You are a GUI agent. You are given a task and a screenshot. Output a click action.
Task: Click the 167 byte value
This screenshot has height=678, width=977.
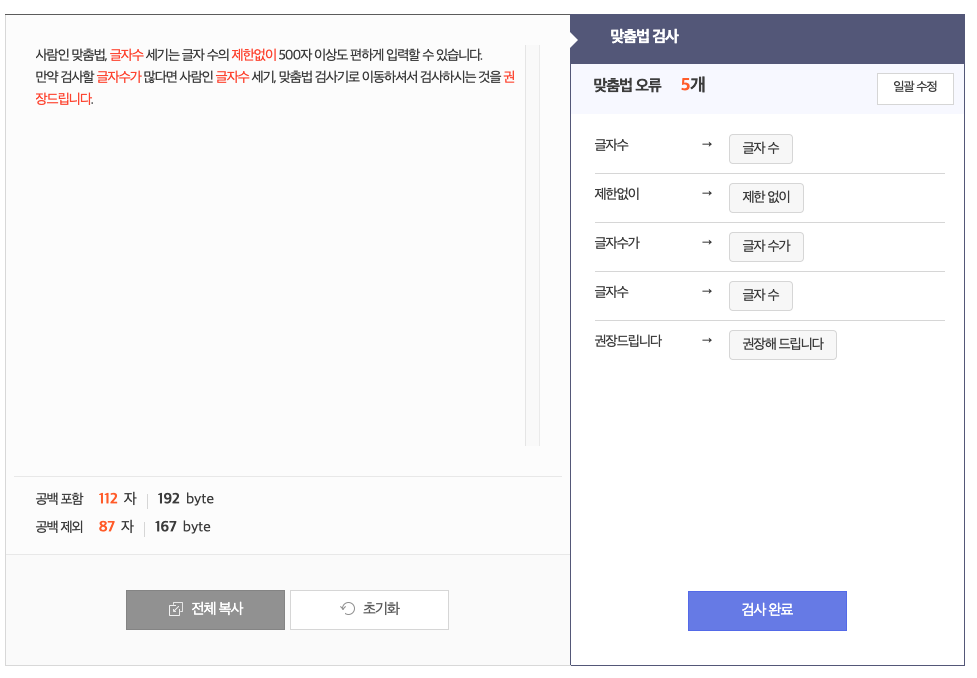coord(183,527)
